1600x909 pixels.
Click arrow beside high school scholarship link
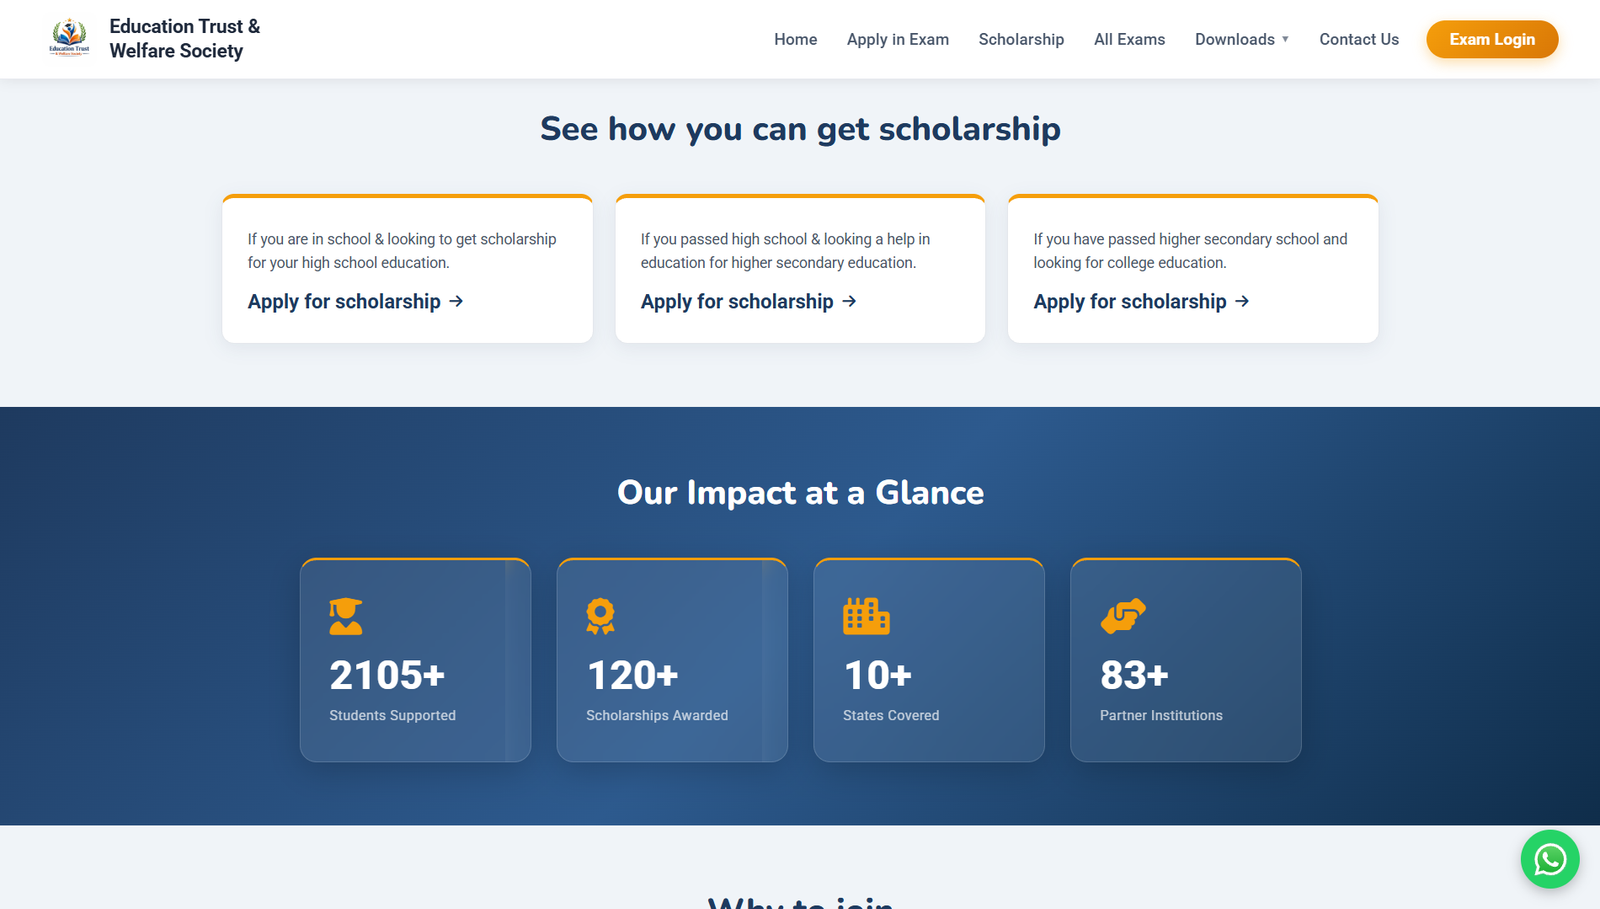(x=456, y=301)
